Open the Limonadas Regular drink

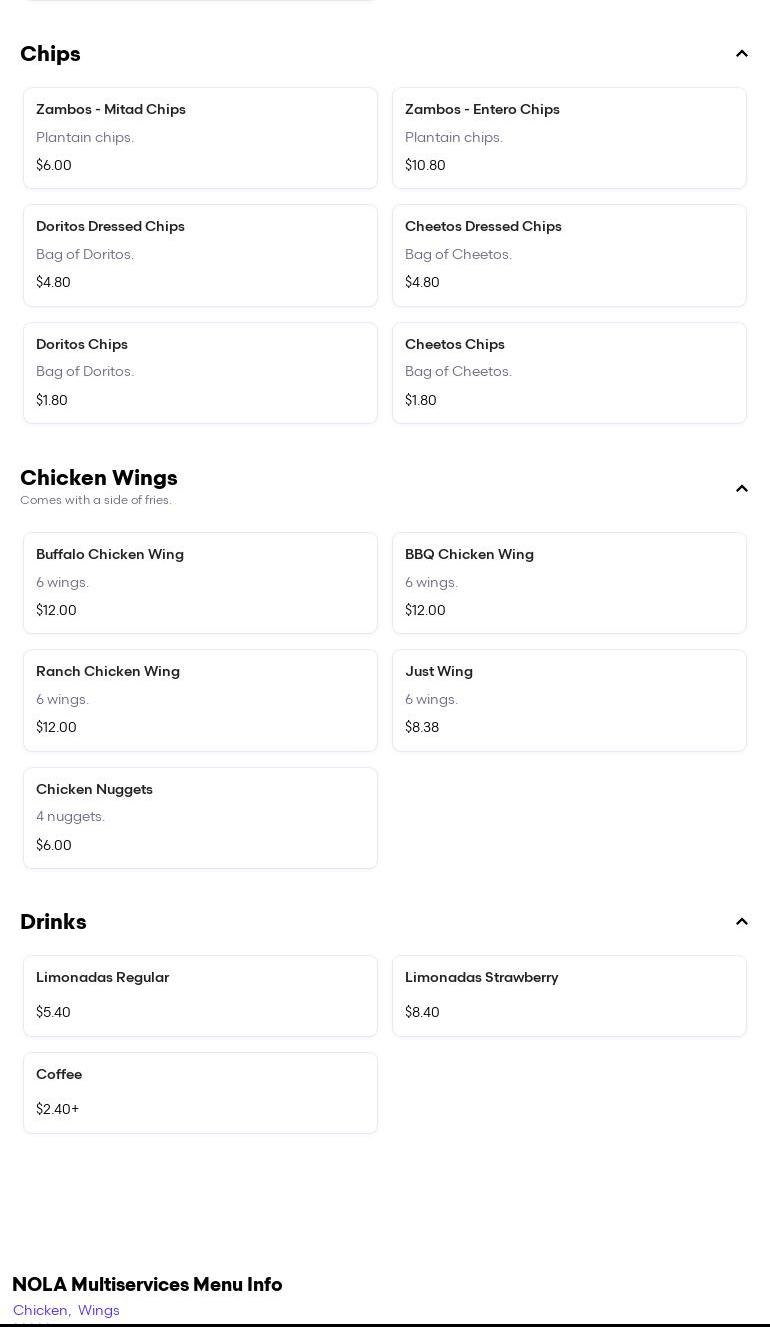(x=200, y=996)
